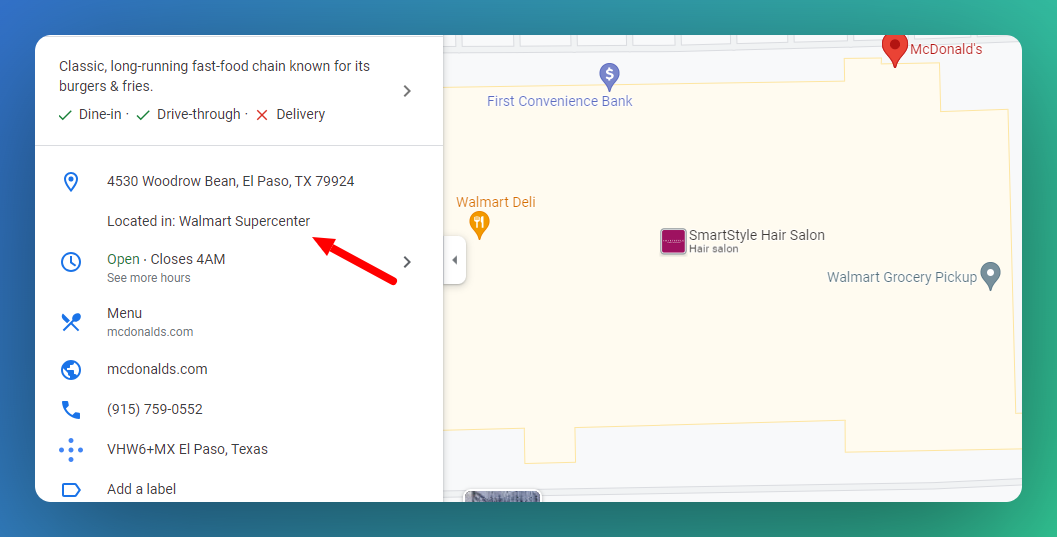Click the fast-food chain description text

click(x=214, y=76)
